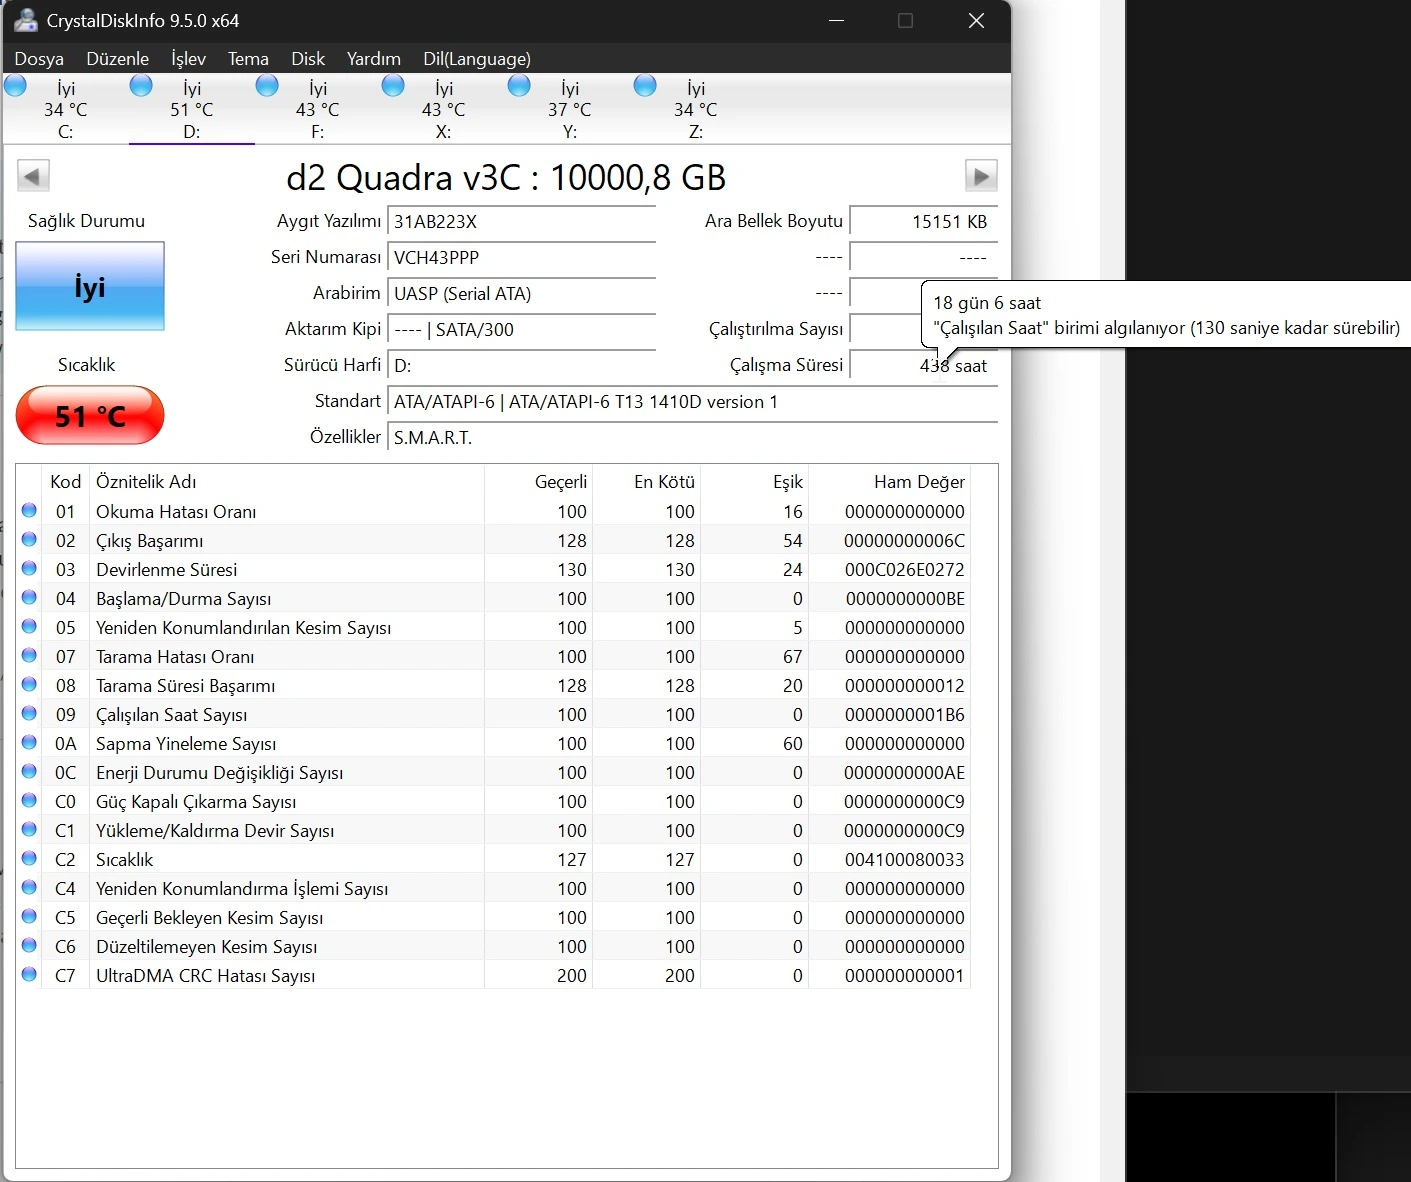The height and width of the screenshot is (1182, 1411).
Task: Click the Standart field ATA/ATAPI-6
Action: (693, 402)
